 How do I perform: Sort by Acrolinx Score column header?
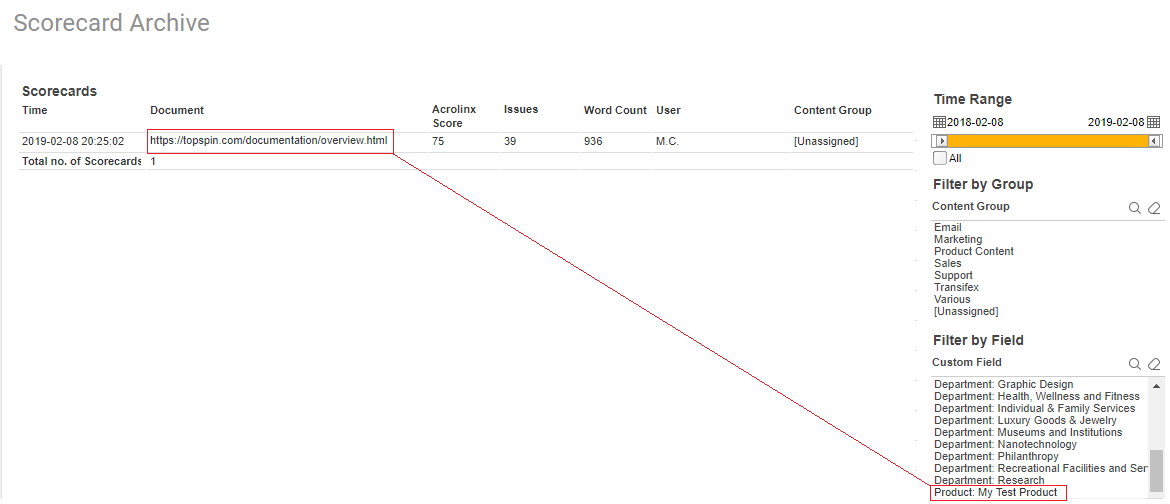click(x=454, y=116)
